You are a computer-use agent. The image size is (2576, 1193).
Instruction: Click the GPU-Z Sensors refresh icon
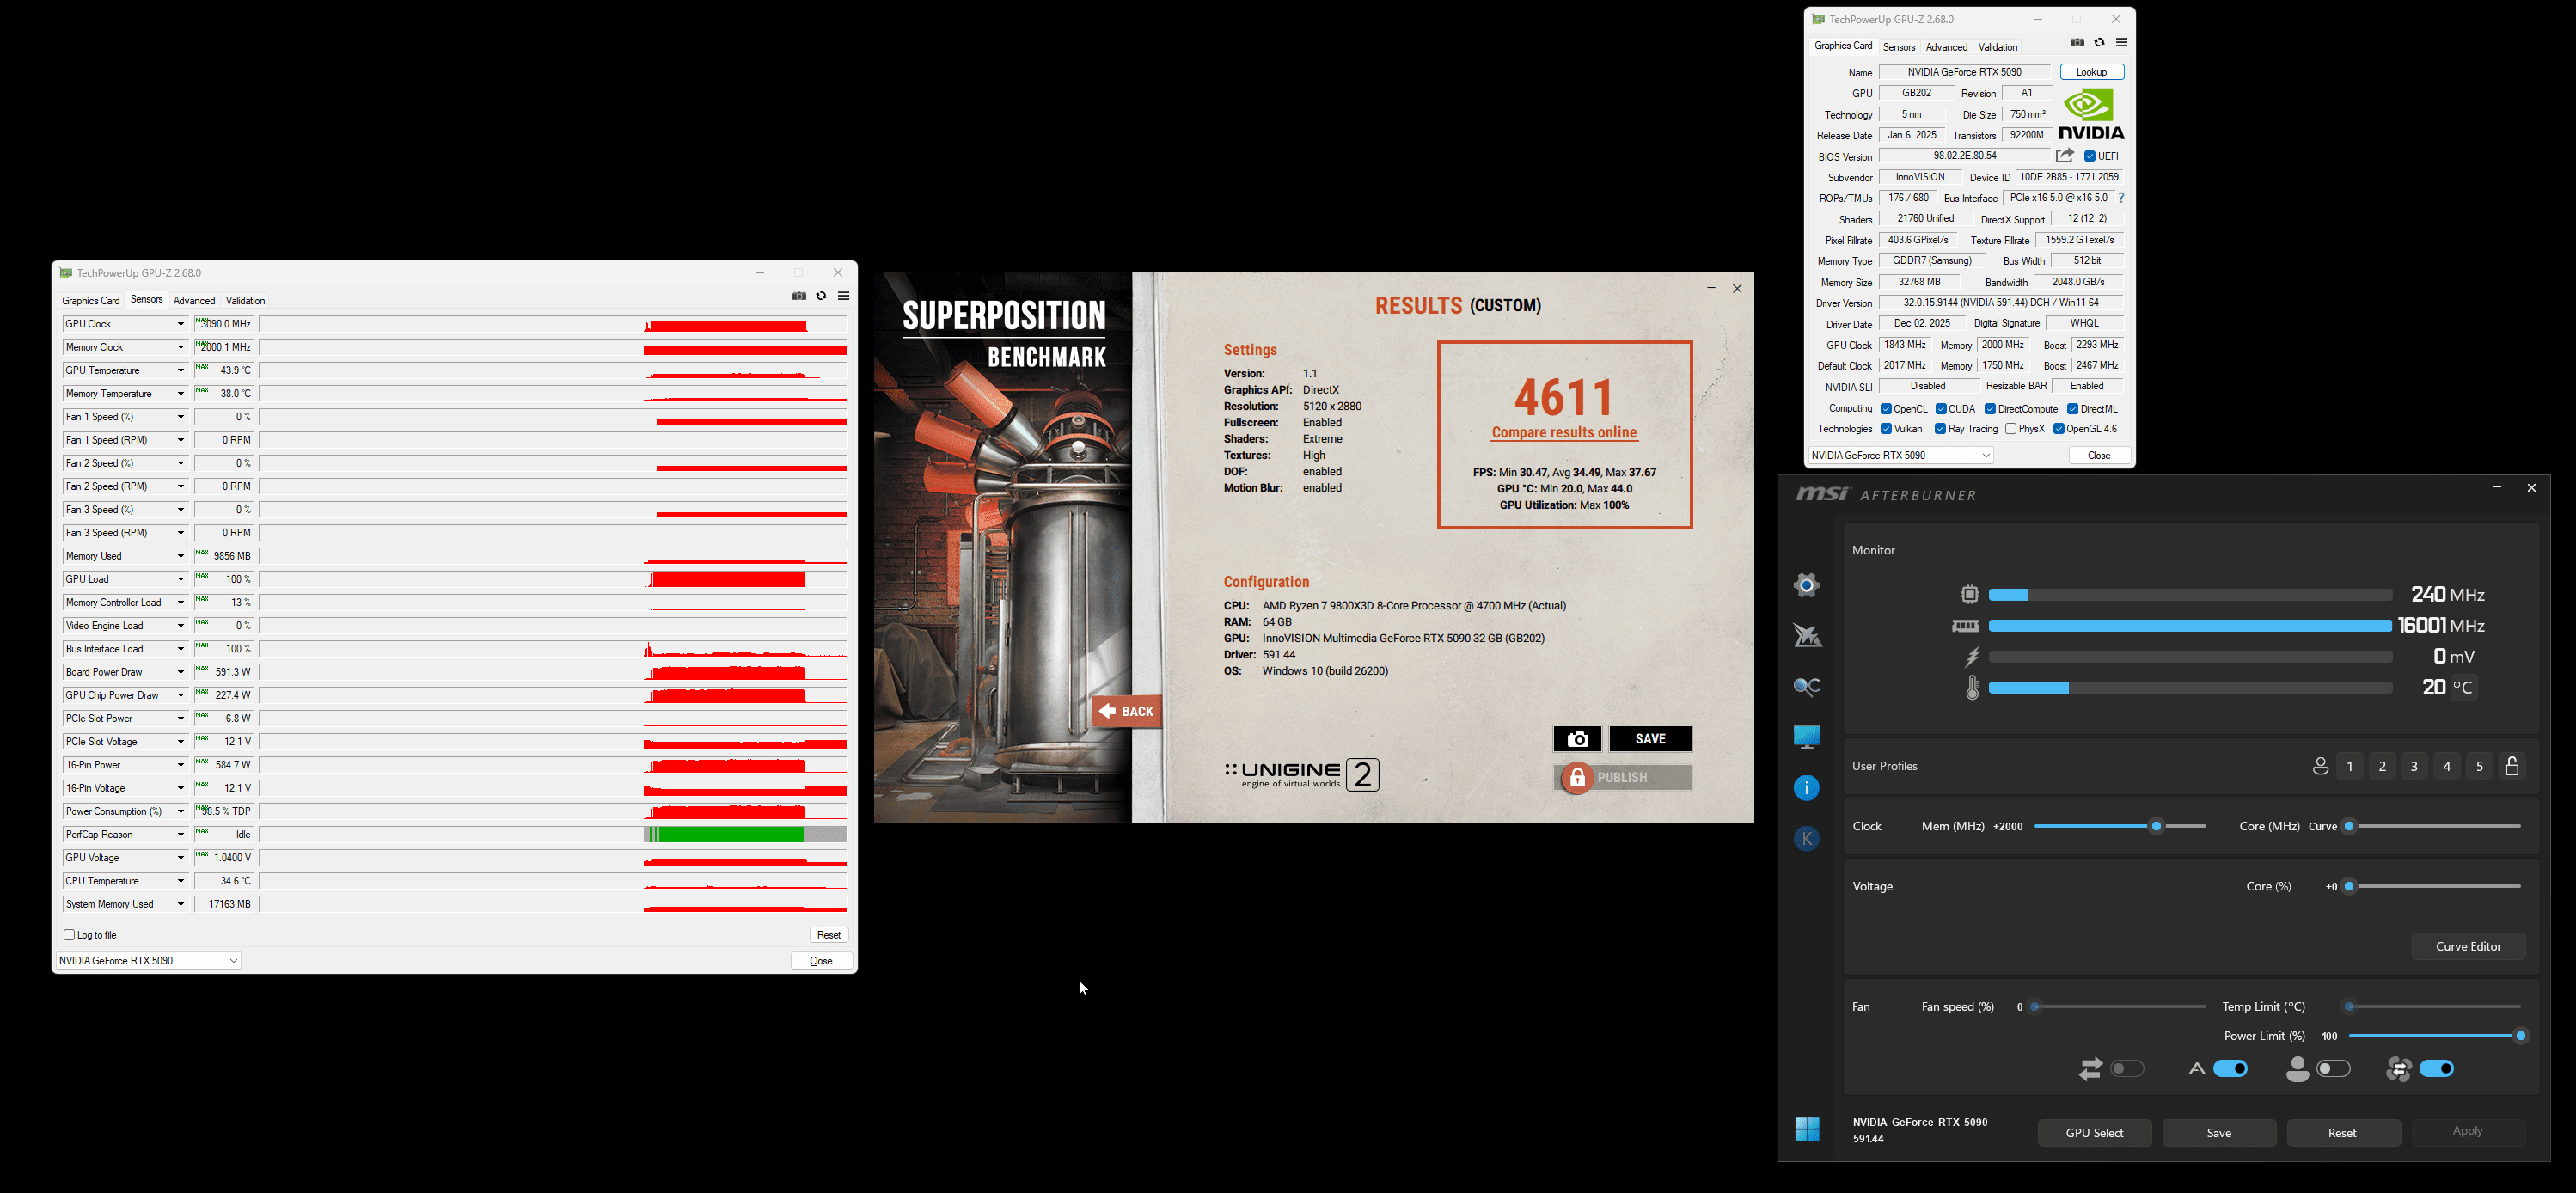pyautogui.click(x=821, y=296)
